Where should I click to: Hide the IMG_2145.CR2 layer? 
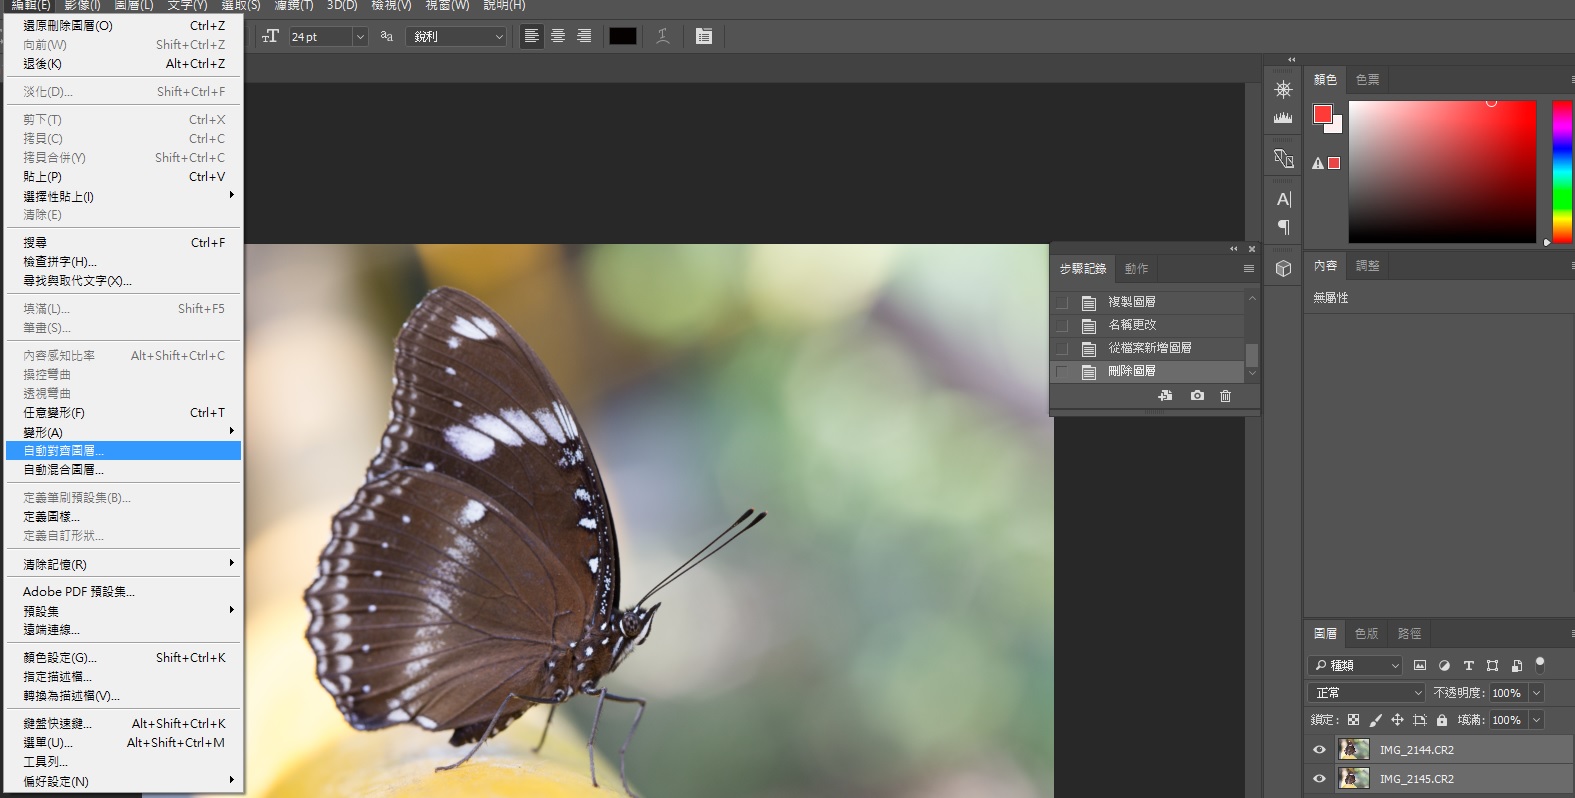point(1319,778)
